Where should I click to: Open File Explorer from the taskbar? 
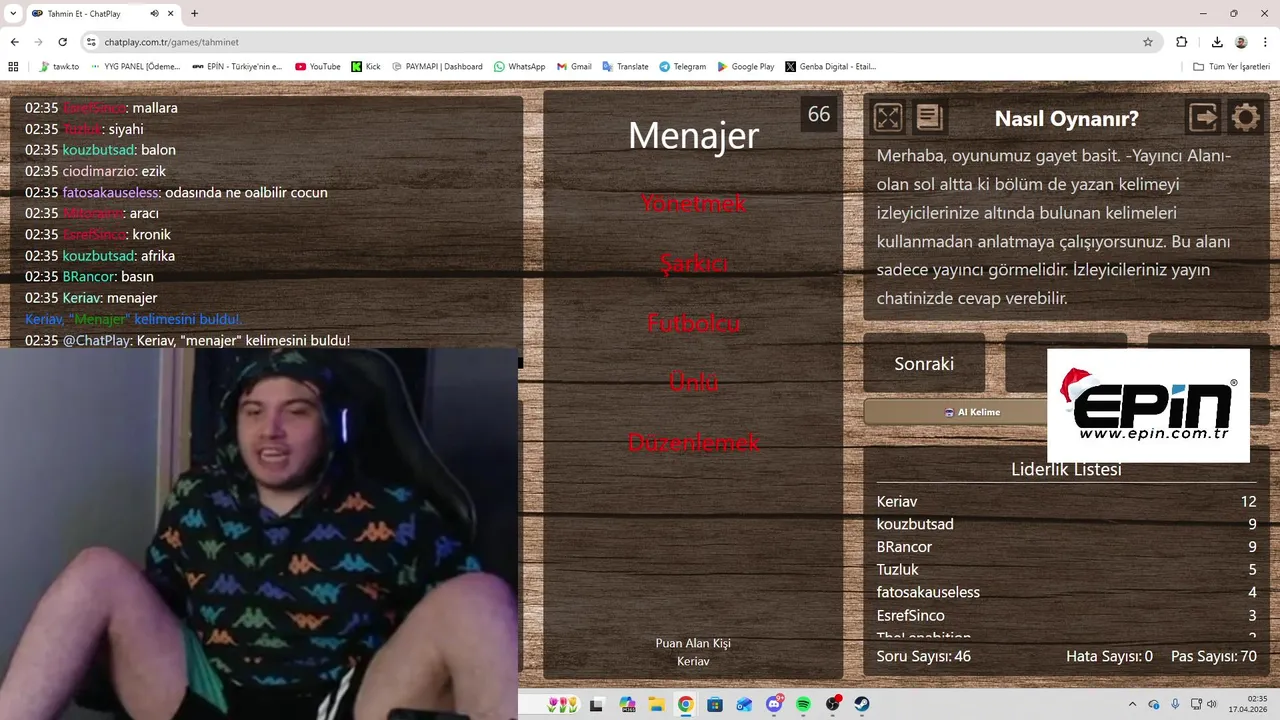[x=656, y=704]
